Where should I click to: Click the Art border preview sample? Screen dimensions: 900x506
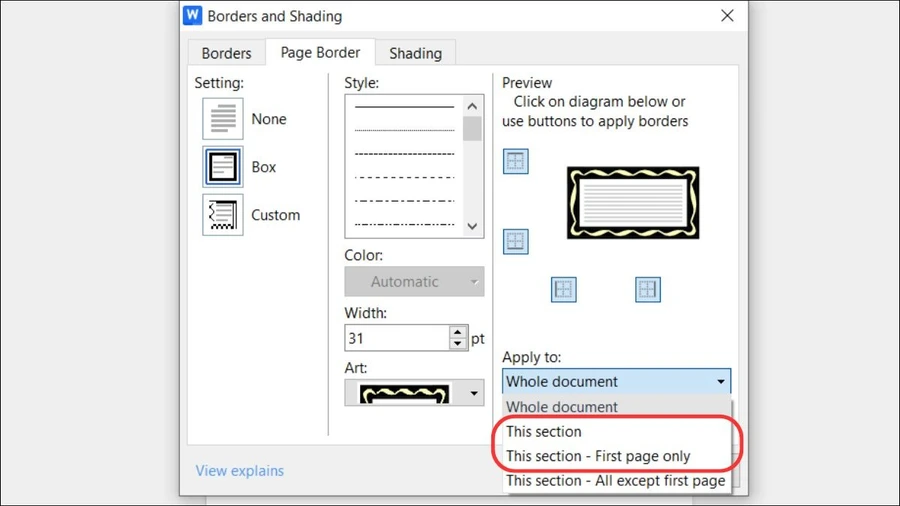pyautogui.click(x=404, y=394)
